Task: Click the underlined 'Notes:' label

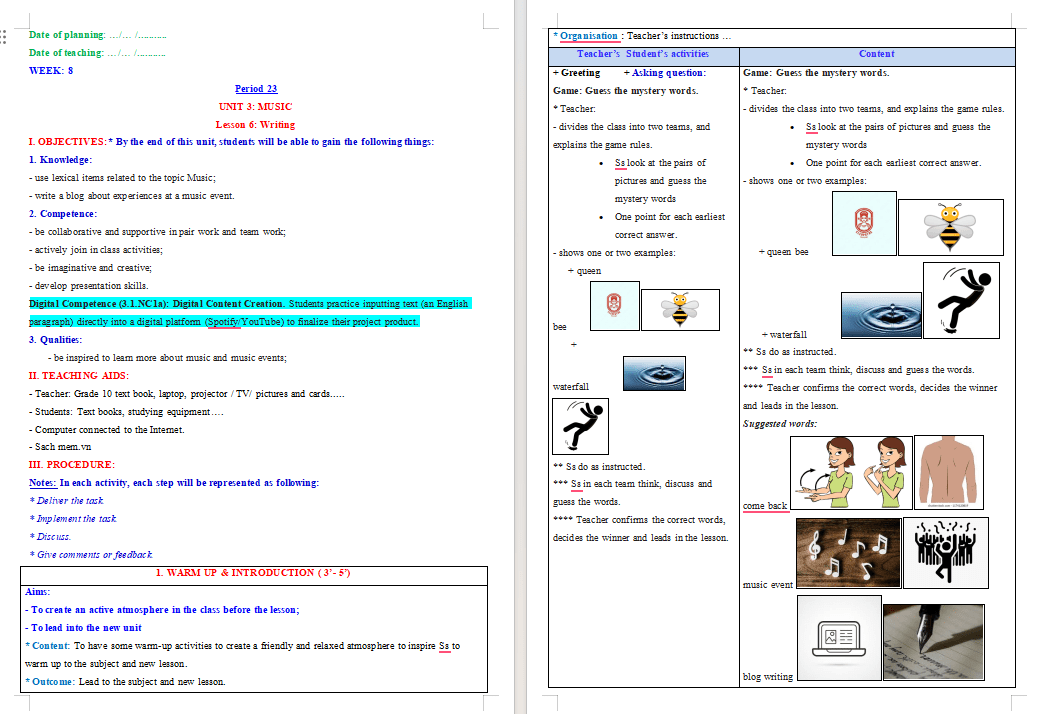Action: point(43,483)
